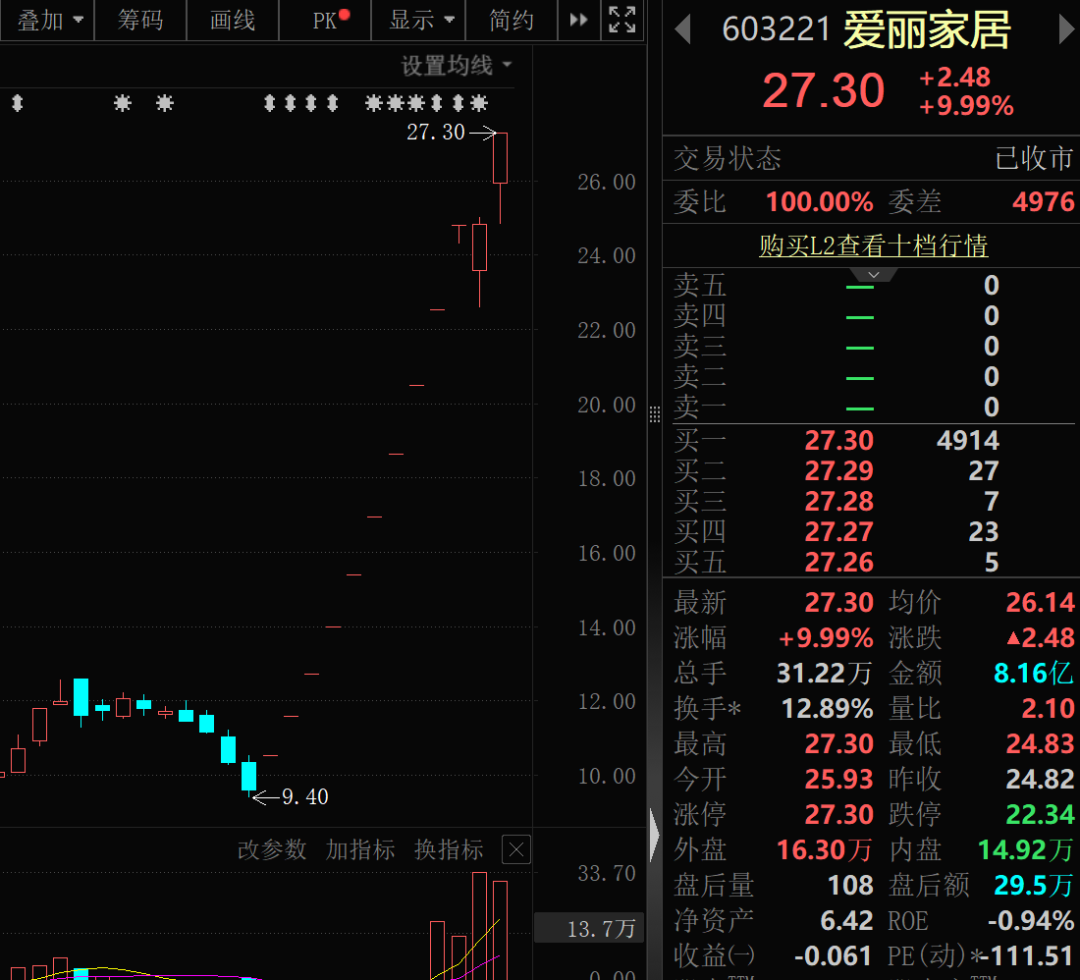Click the 卖五 row
This screenshot has width=1080, height=980.
(x=872, y=285)
